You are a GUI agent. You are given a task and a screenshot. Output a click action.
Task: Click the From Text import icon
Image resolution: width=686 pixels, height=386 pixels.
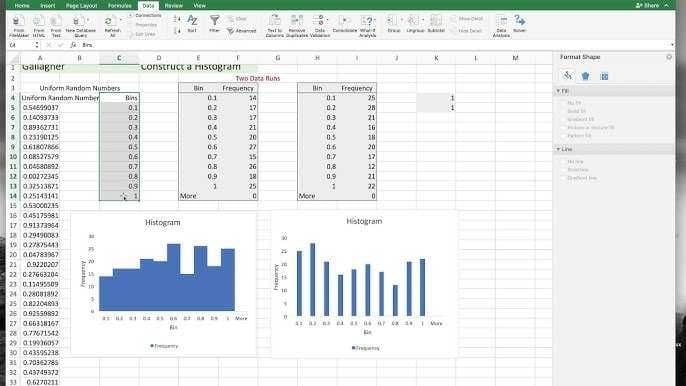coord(56,21)
